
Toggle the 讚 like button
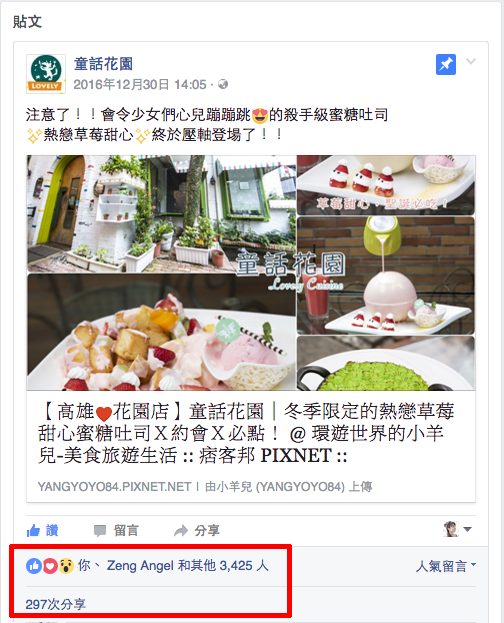43,530
